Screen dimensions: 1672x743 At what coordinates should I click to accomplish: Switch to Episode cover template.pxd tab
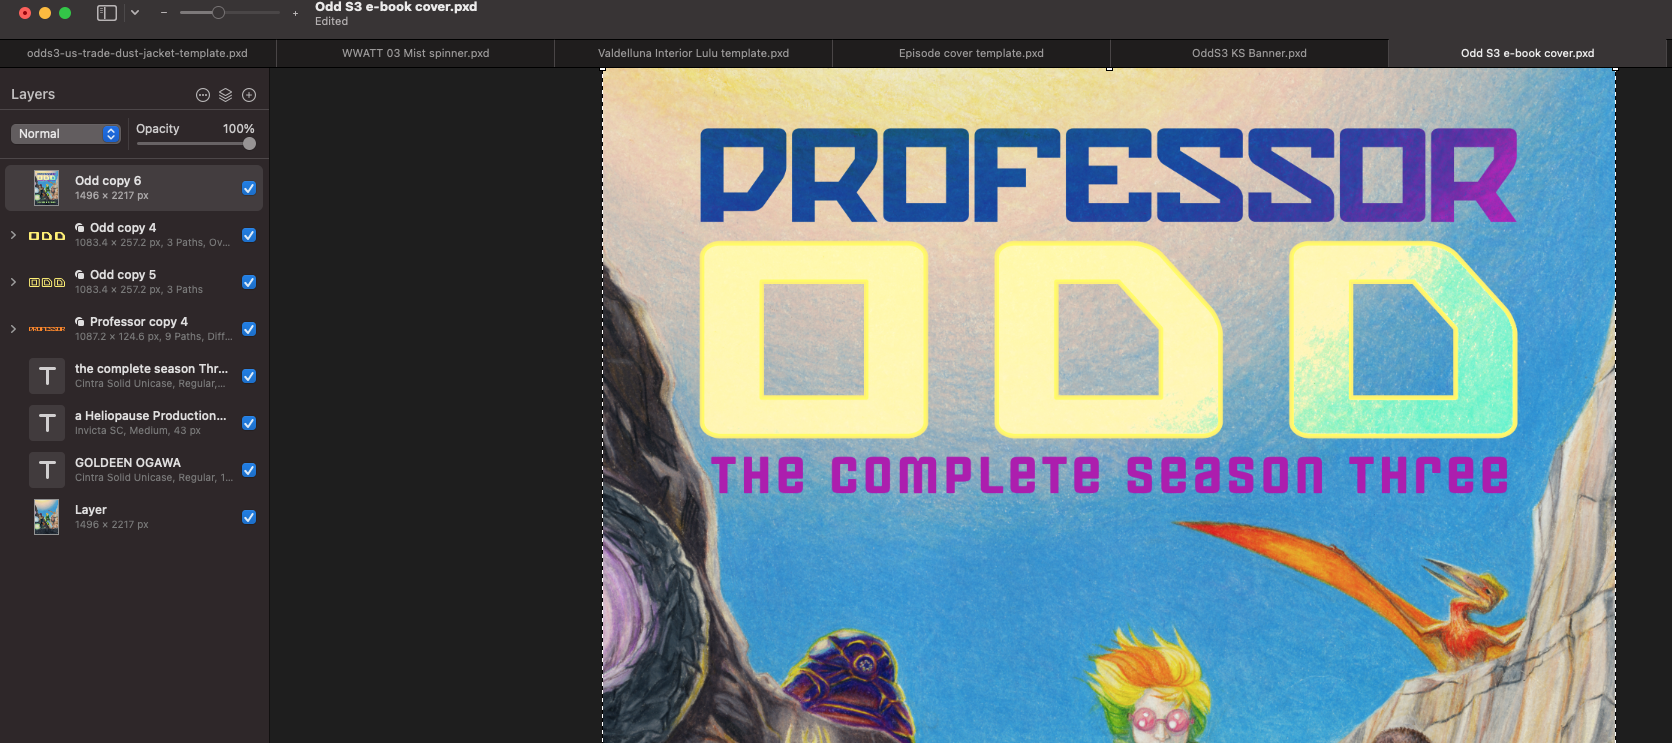970,53
